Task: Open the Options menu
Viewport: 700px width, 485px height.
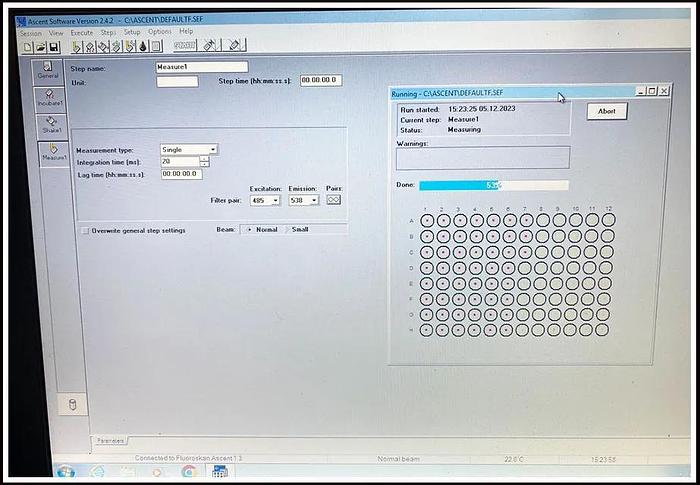Action: click(160, 32)
